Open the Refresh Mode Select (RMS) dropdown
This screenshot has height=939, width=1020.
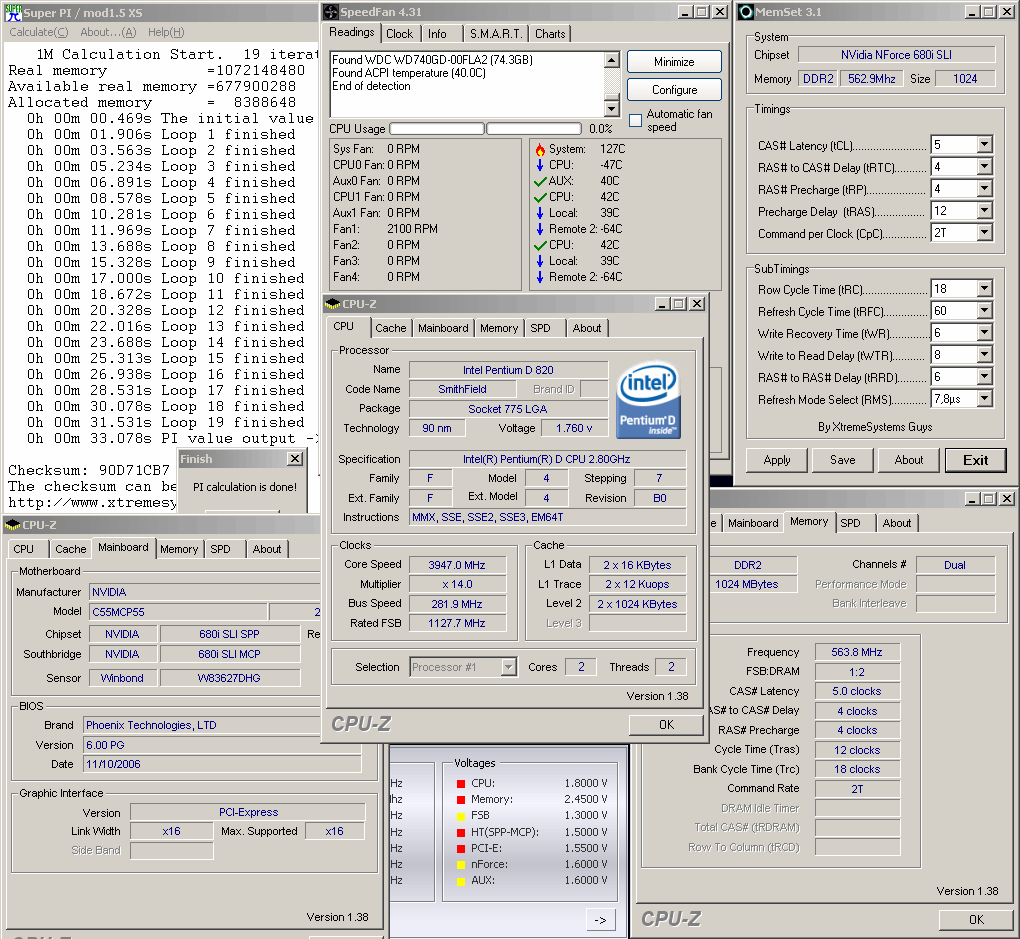click(984, 398)
